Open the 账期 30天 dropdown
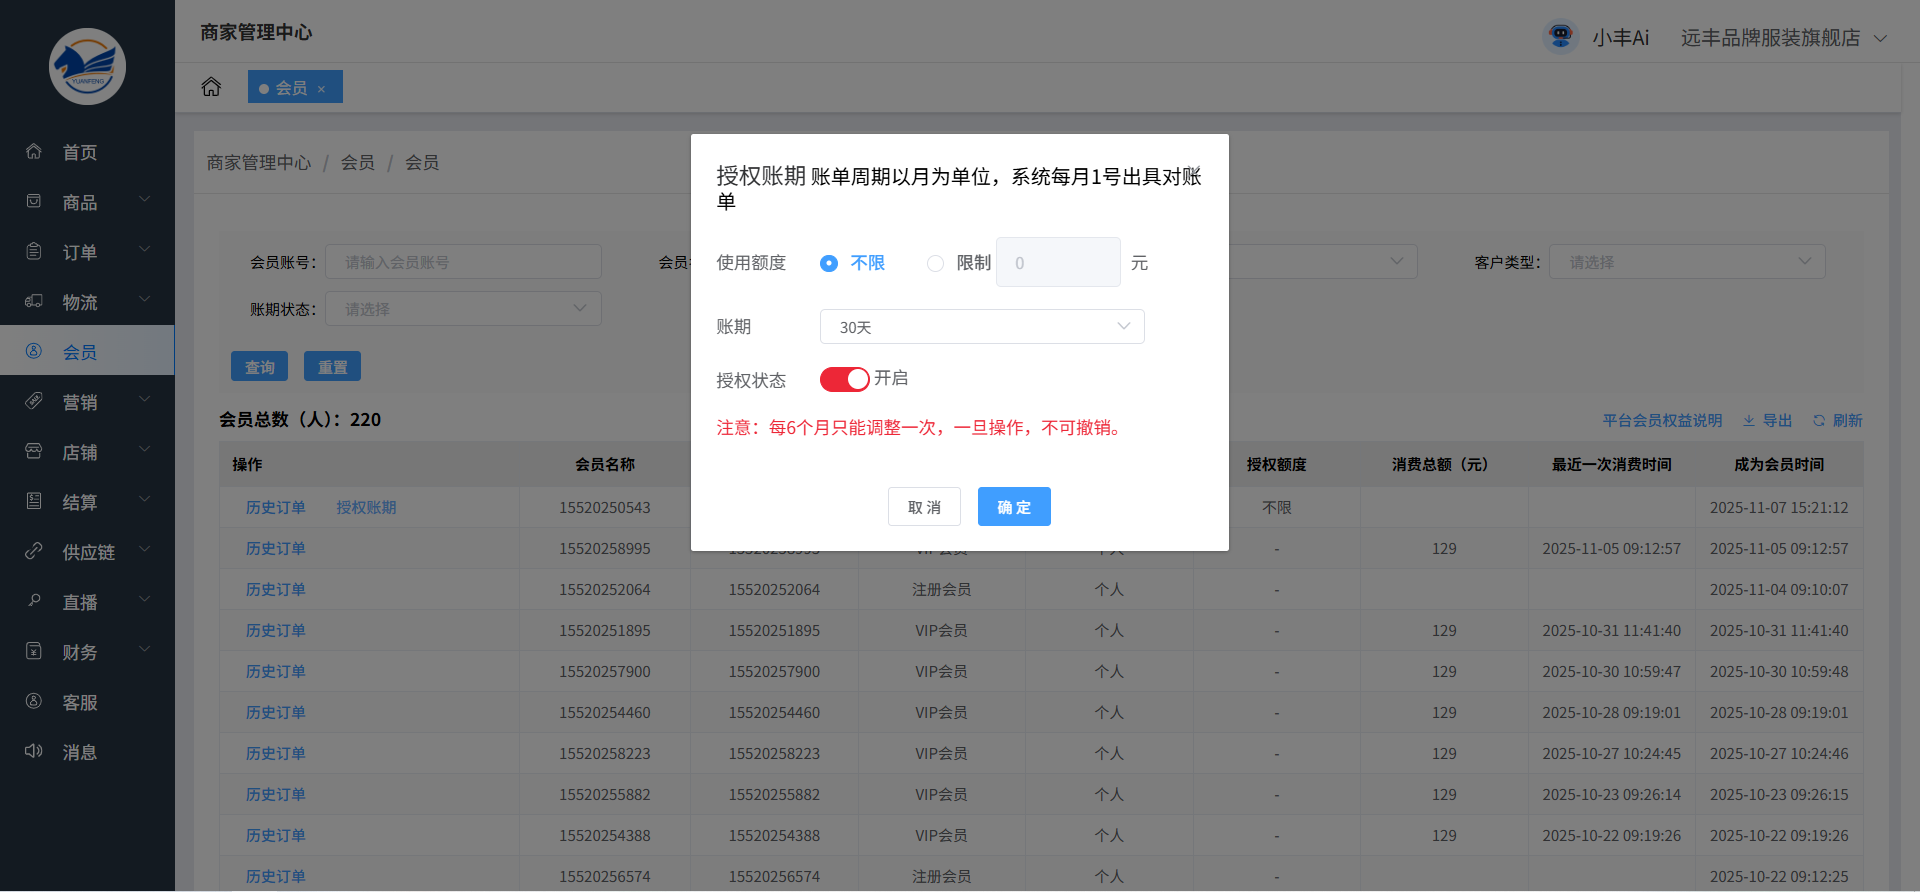Image resolution: width=1920 pixels, height=892 pixels. 981,327
